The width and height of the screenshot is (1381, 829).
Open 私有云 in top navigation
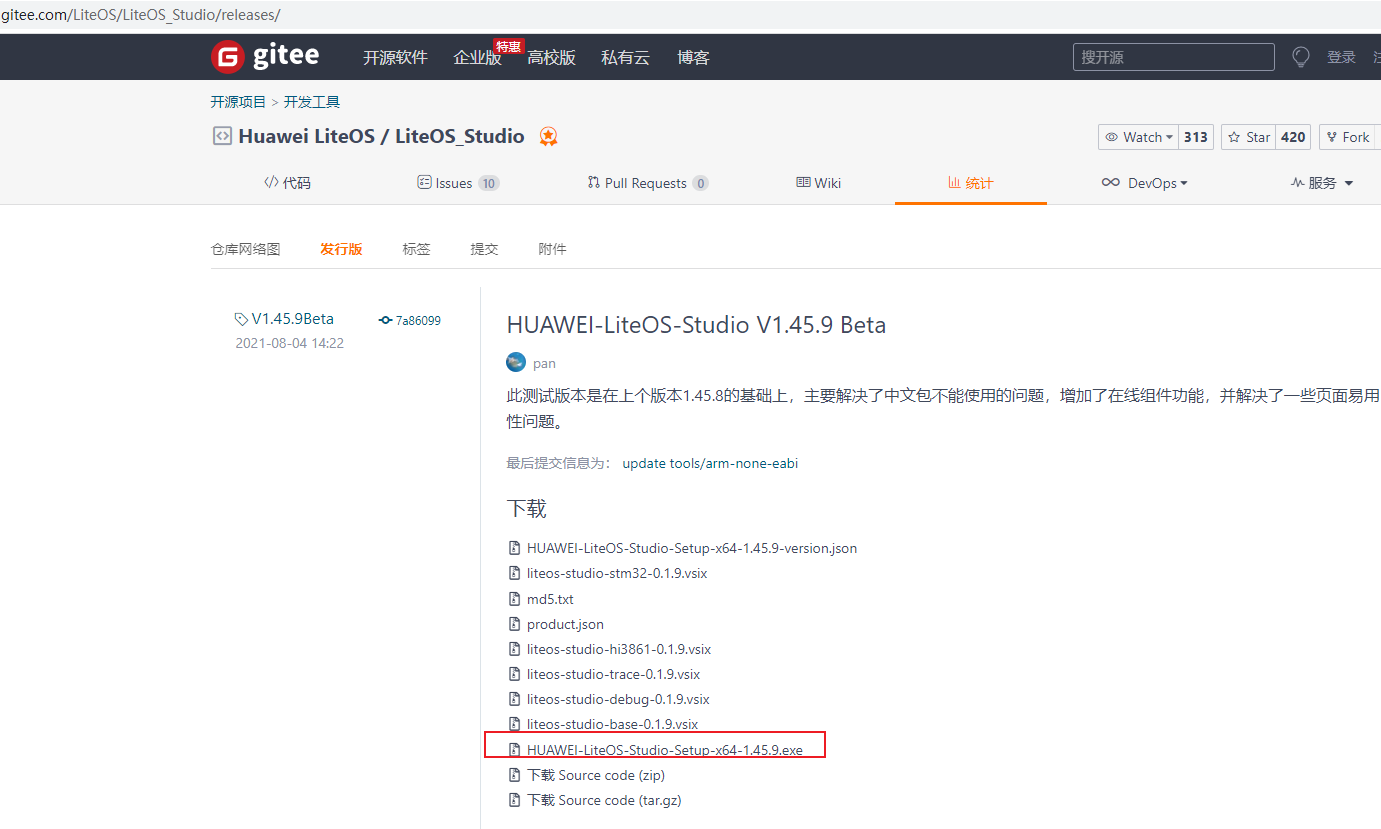point(625,58)
